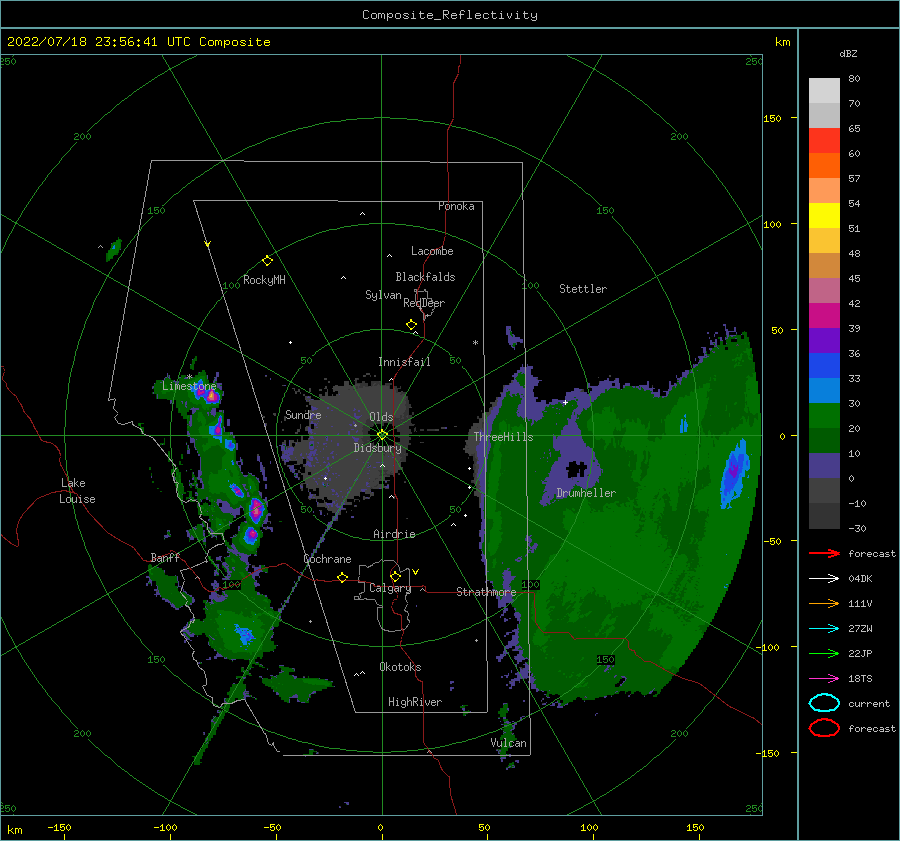This screenshot has width=900, height=841.
Task: Select the pink 45–42 dBZ swatch
Action: point(824,290)
